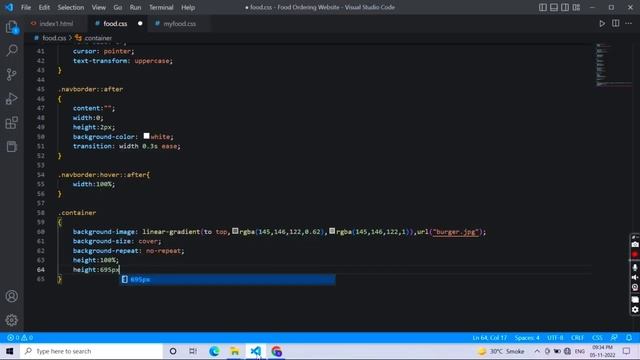
Task: Open the notifications bell in the status bar
Action: (629, 338)
